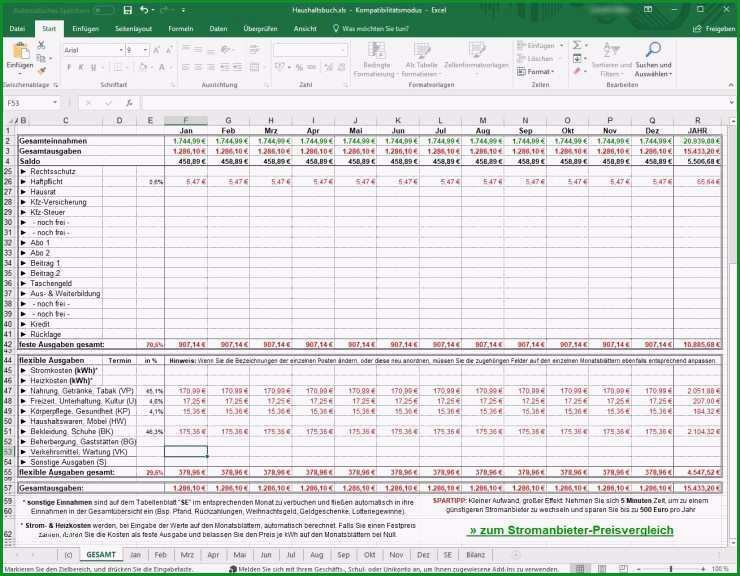Switch to the Seitenlayout ribbon tab

coord(134,29)
